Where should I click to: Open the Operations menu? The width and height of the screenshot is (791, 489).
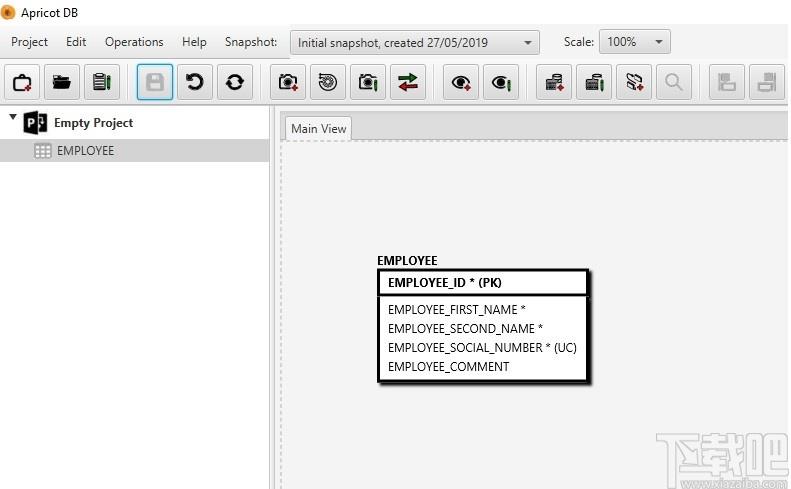tap(134, 42)
